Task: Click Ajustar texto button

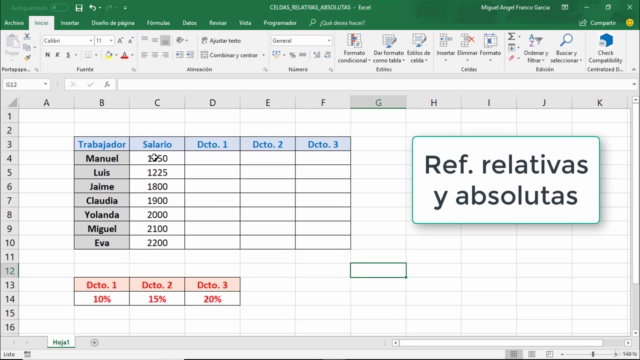Action: tap(221, 40)
